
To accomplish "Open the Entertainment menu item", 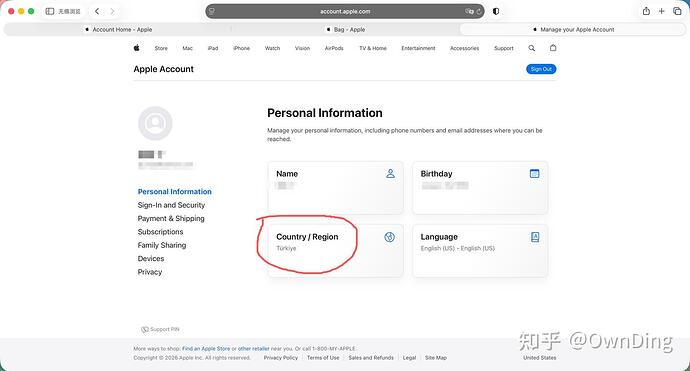I will (x=418, y=48).
